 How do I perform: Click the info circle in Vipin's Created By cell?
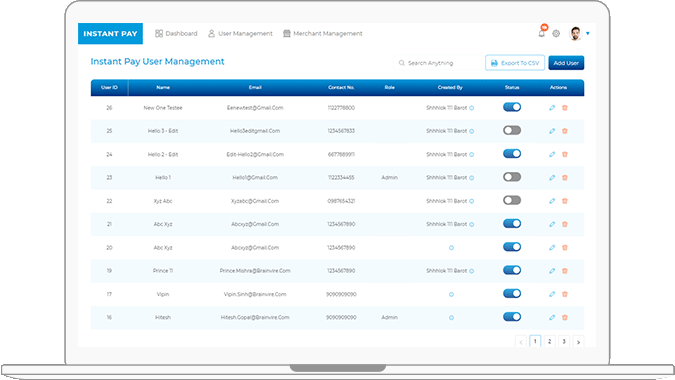(x=451, y=294)
